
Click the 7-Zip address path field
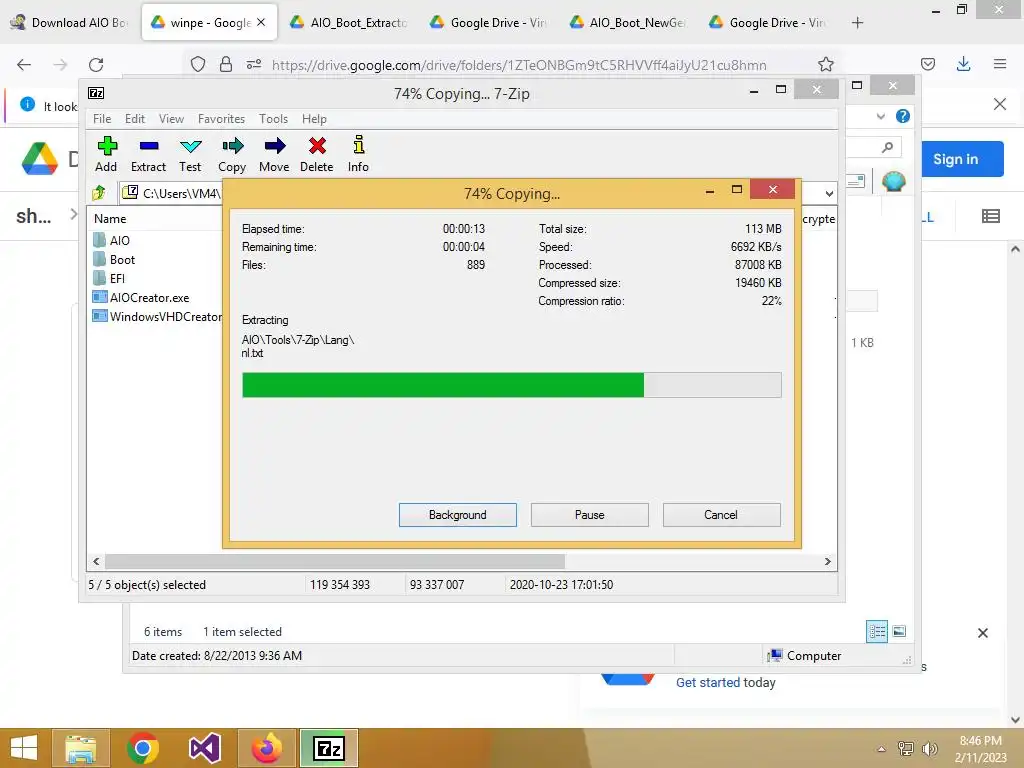pos(172,193)
